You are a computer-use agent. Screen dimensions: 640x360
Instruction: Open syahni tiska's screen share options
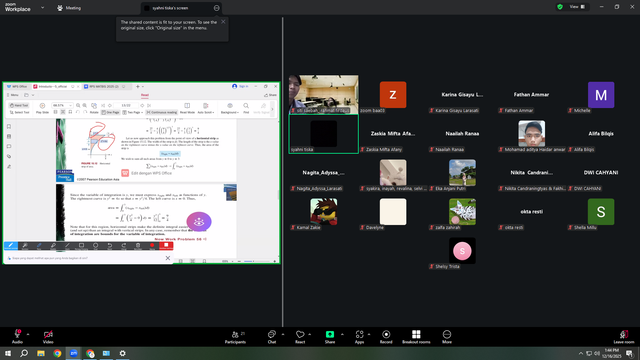click(216, 8)
